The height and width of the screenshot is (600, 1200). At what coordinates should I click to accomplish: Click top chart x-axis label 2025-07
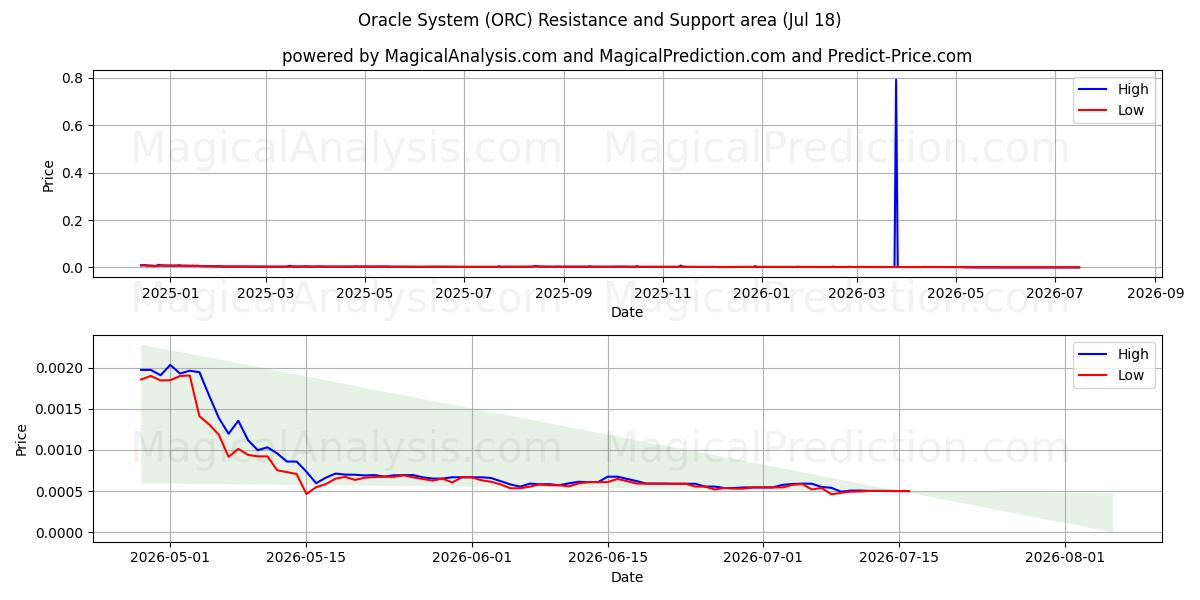[x=465, y=293]
